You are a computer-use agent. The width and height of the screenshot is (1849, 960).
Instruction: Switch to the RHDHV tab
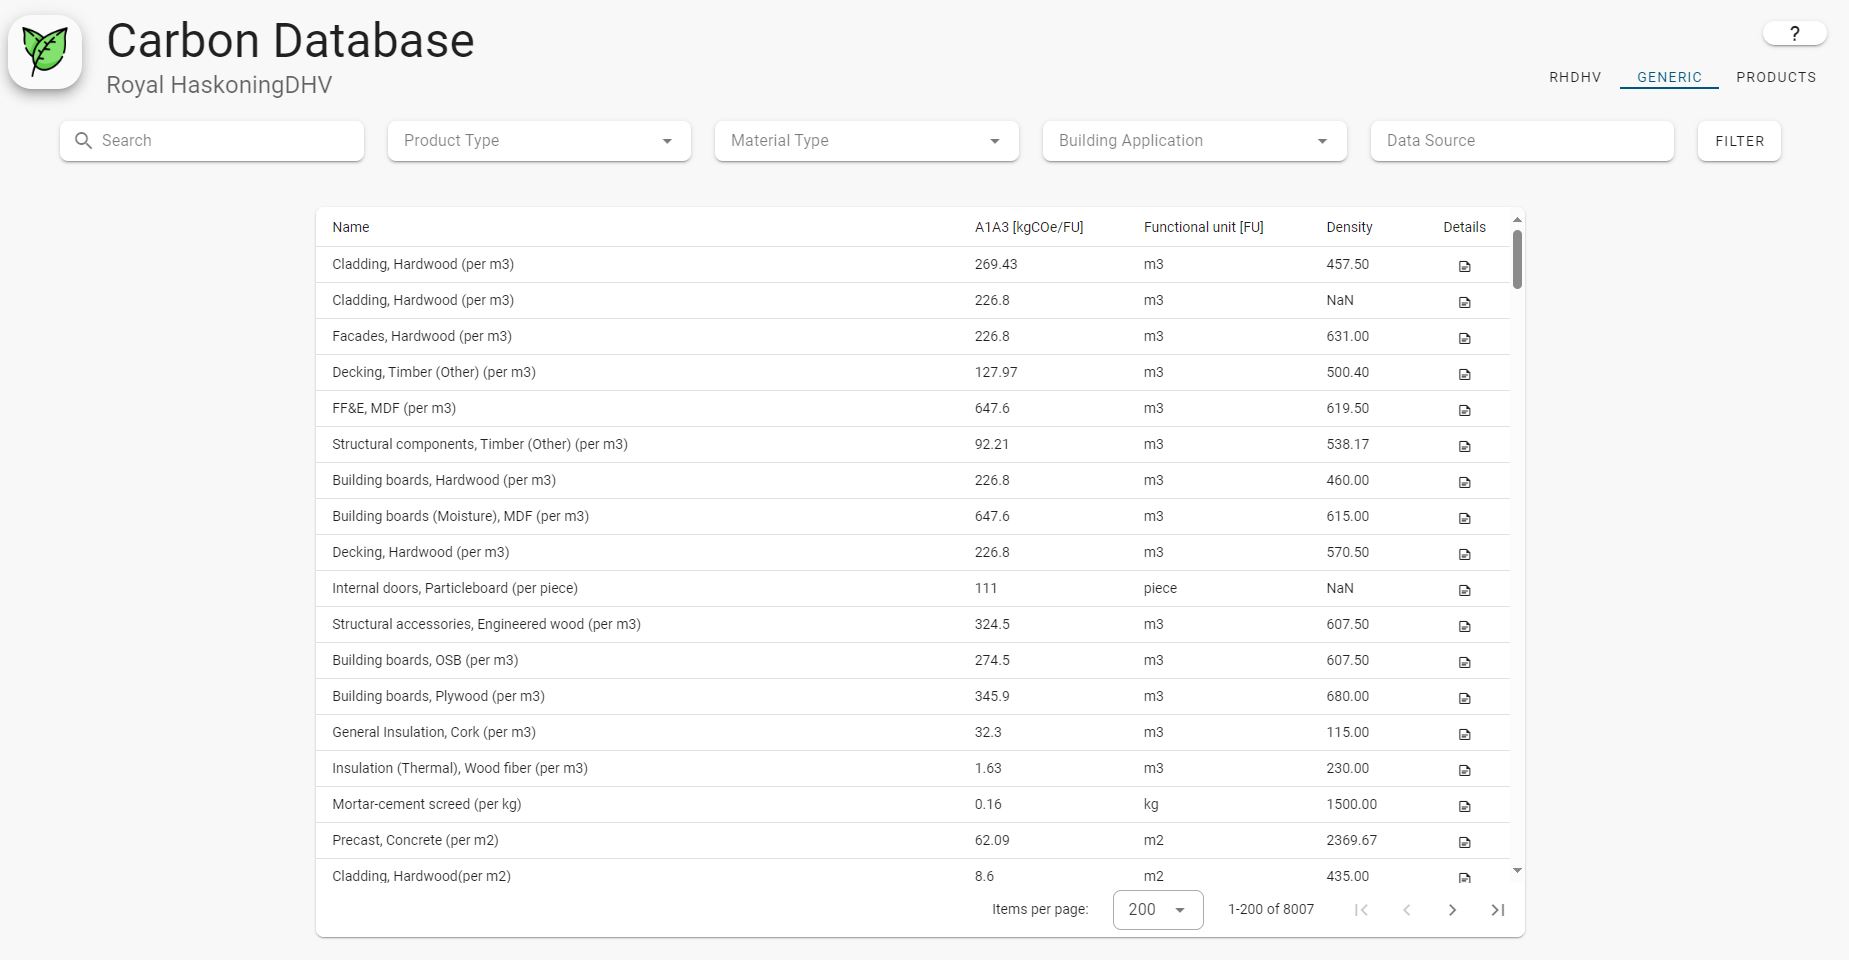1575,77
